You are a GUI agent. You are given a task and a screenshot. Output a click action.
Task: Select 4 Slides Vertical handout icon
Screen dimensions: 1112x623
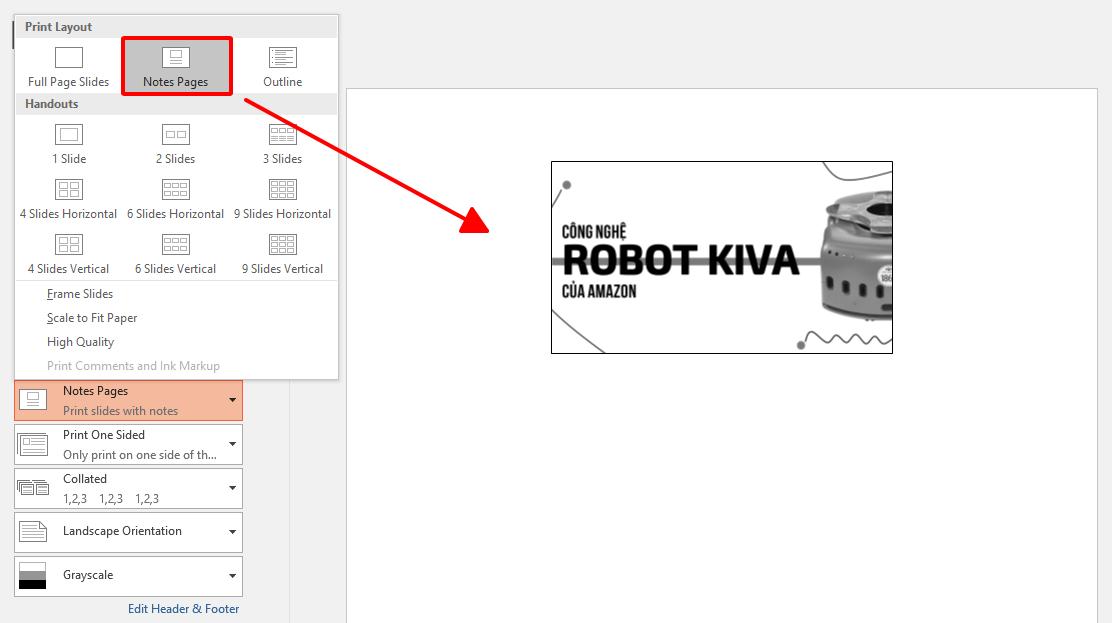(x=69, y=244)
